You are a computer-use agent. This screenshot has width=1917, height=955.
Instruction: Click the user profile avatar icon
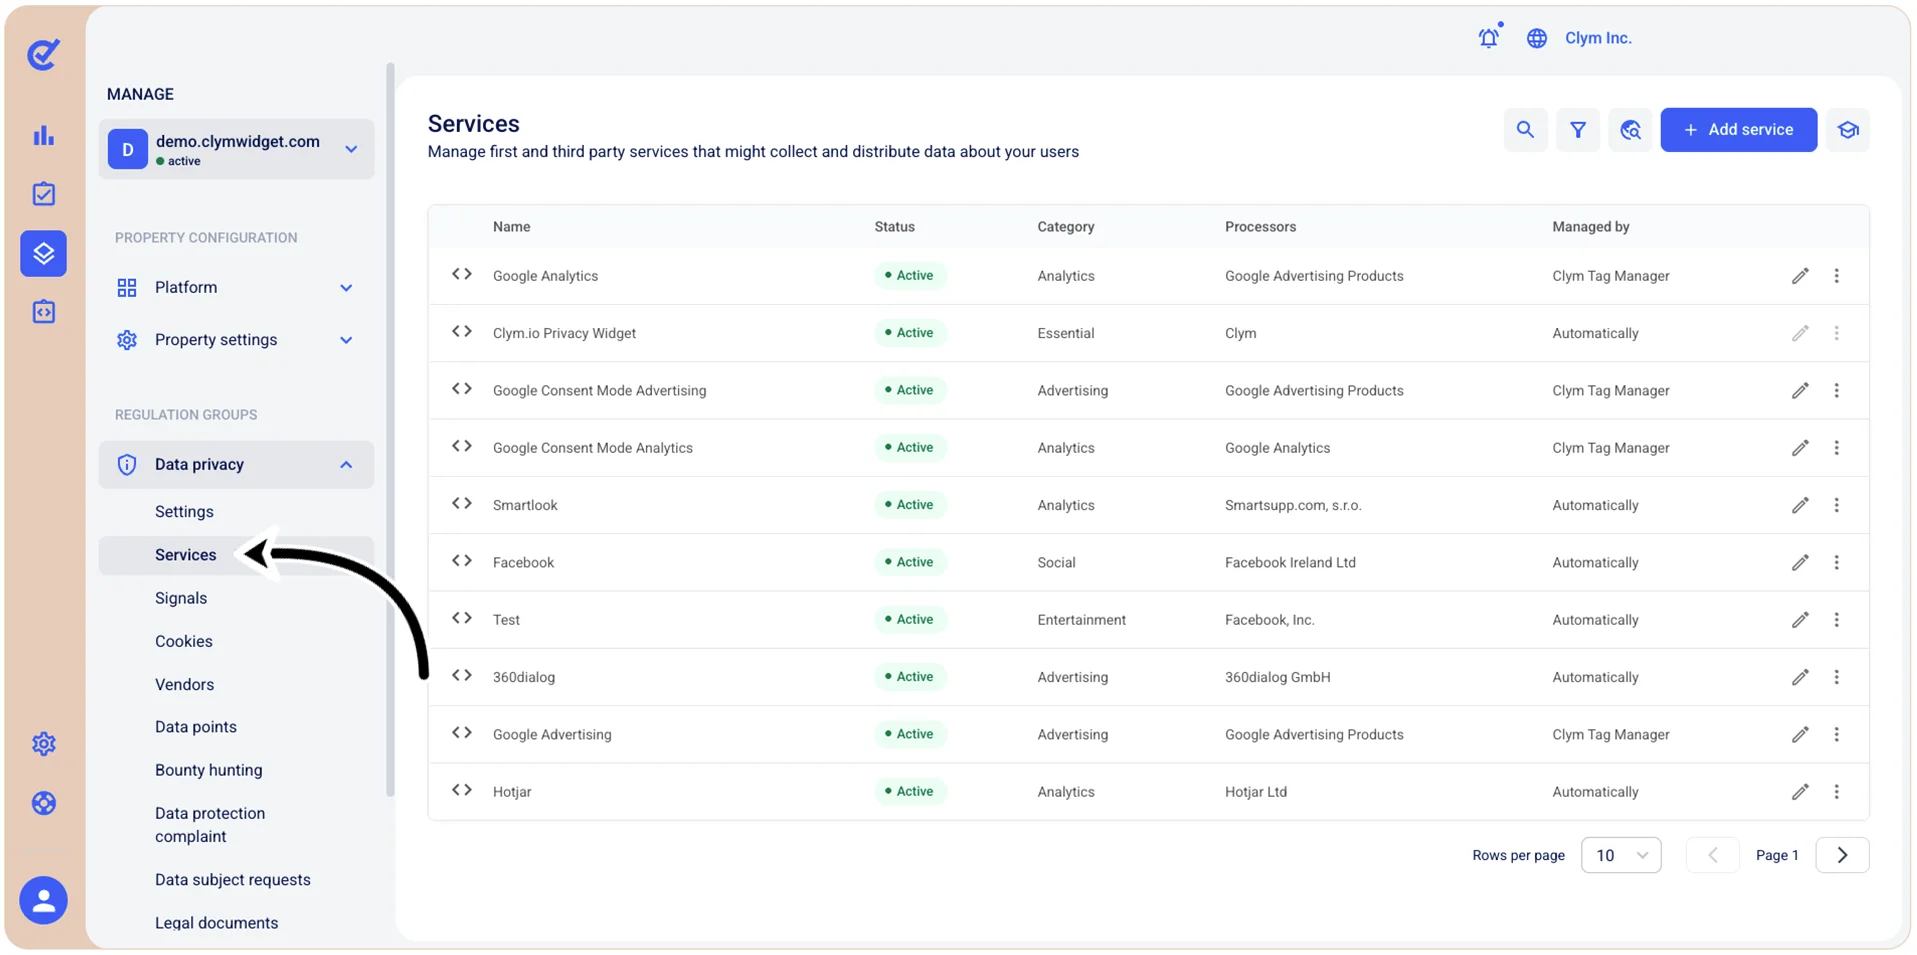(43, 900)
